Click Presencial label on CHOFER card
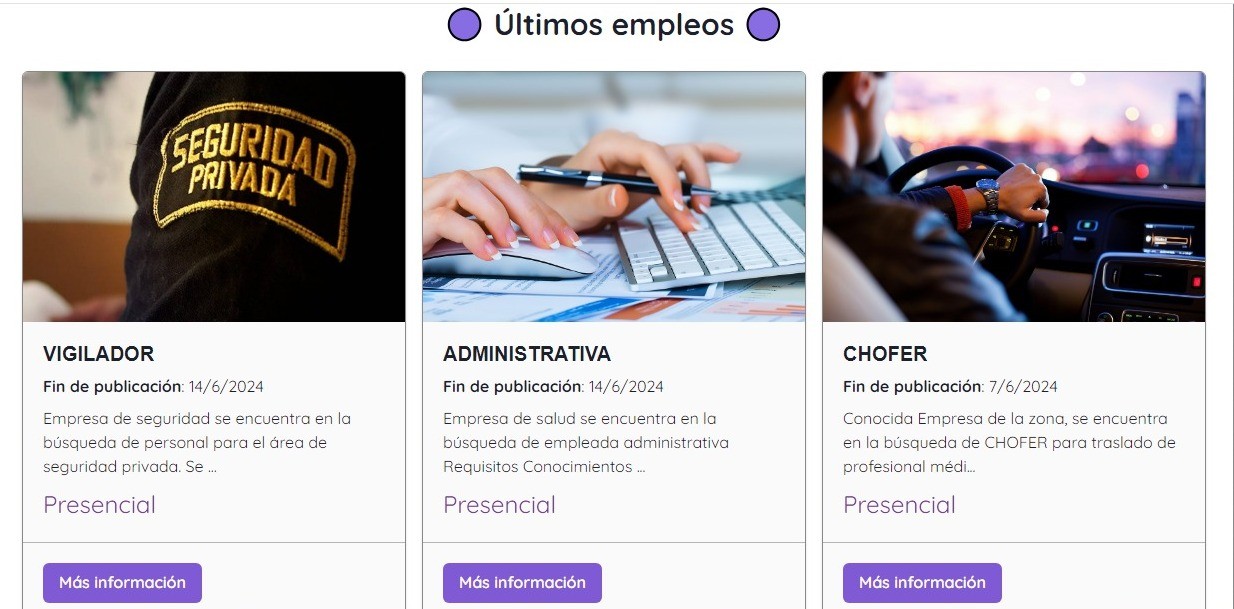1234x609 pixels. 899,505
